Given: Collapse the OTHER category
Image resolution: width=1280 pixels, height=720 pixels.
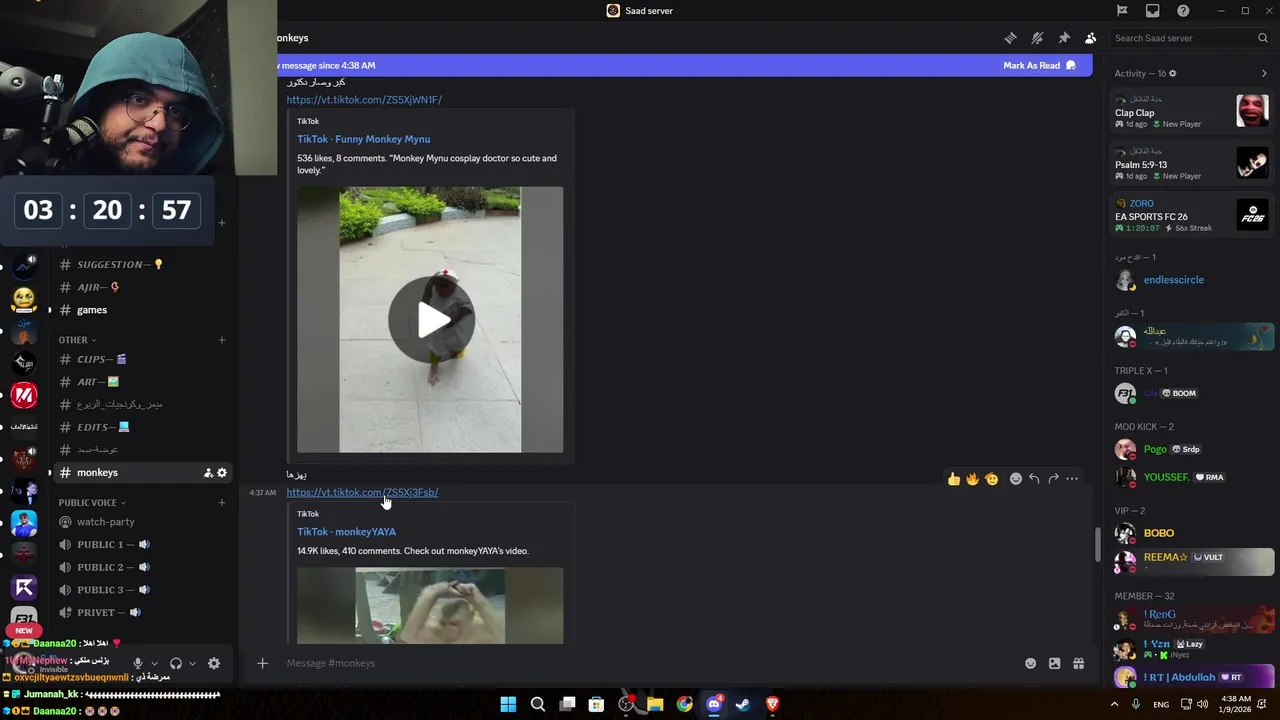Looking at the screenshot, I should 77,340.
